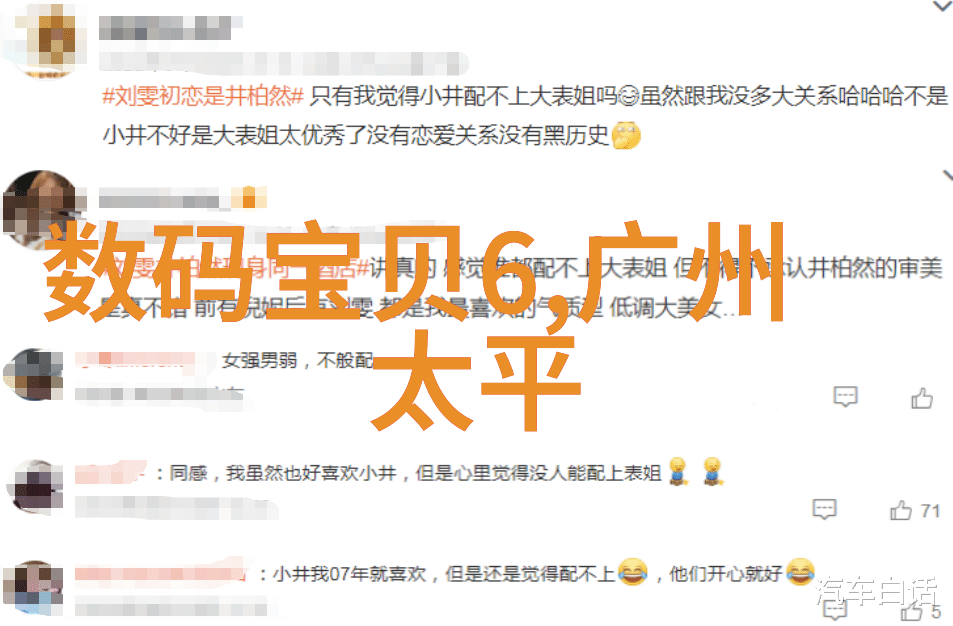
Task: Open avatar of the 女强男弱 commenter
Action: (33, 374)
